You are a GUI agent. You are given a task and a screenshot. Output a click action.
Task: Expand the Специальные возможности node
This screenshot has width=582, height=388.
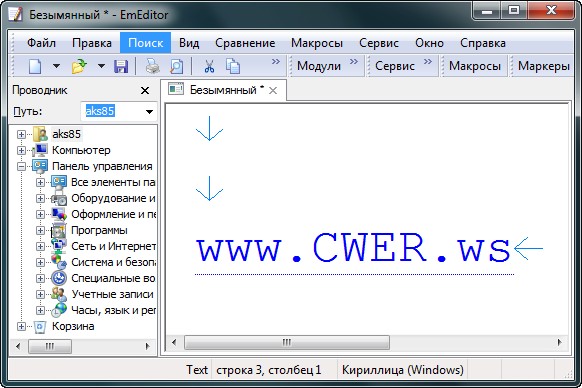[x=40, y=278]
